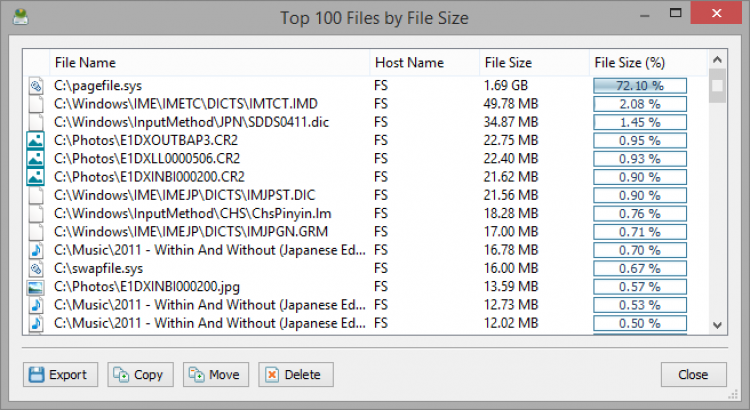Export the top files list
The height and width of the screenshot is (410, 750).
click(x=59, y=375)
